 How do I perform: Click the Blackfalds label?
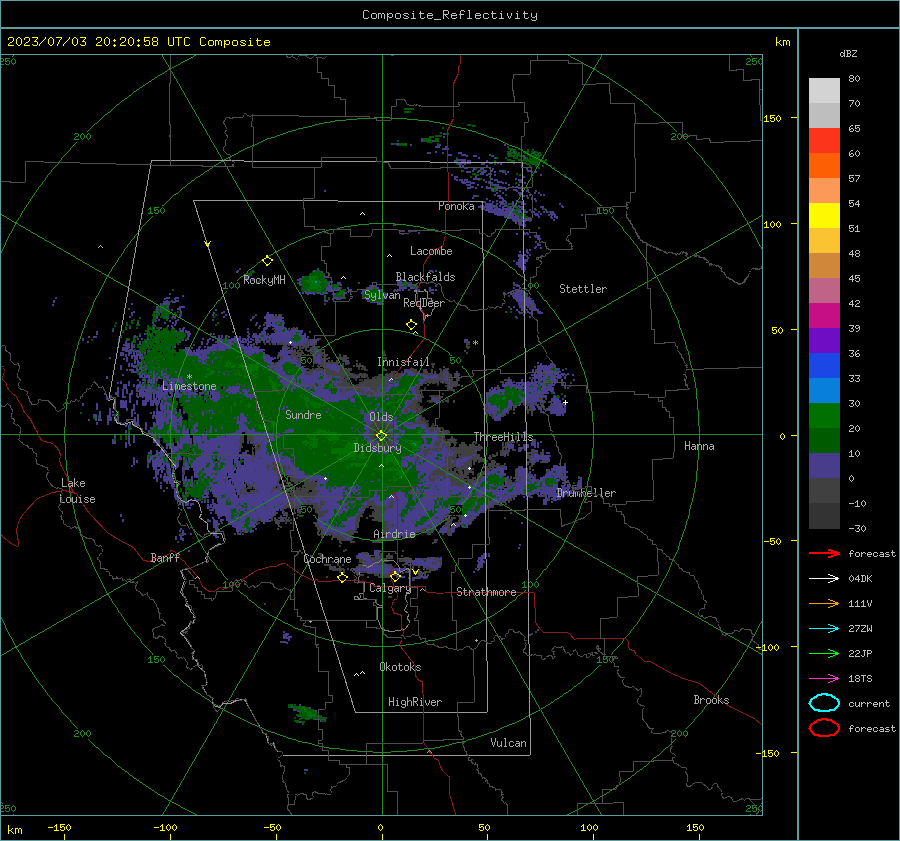(x=425, y=277)
